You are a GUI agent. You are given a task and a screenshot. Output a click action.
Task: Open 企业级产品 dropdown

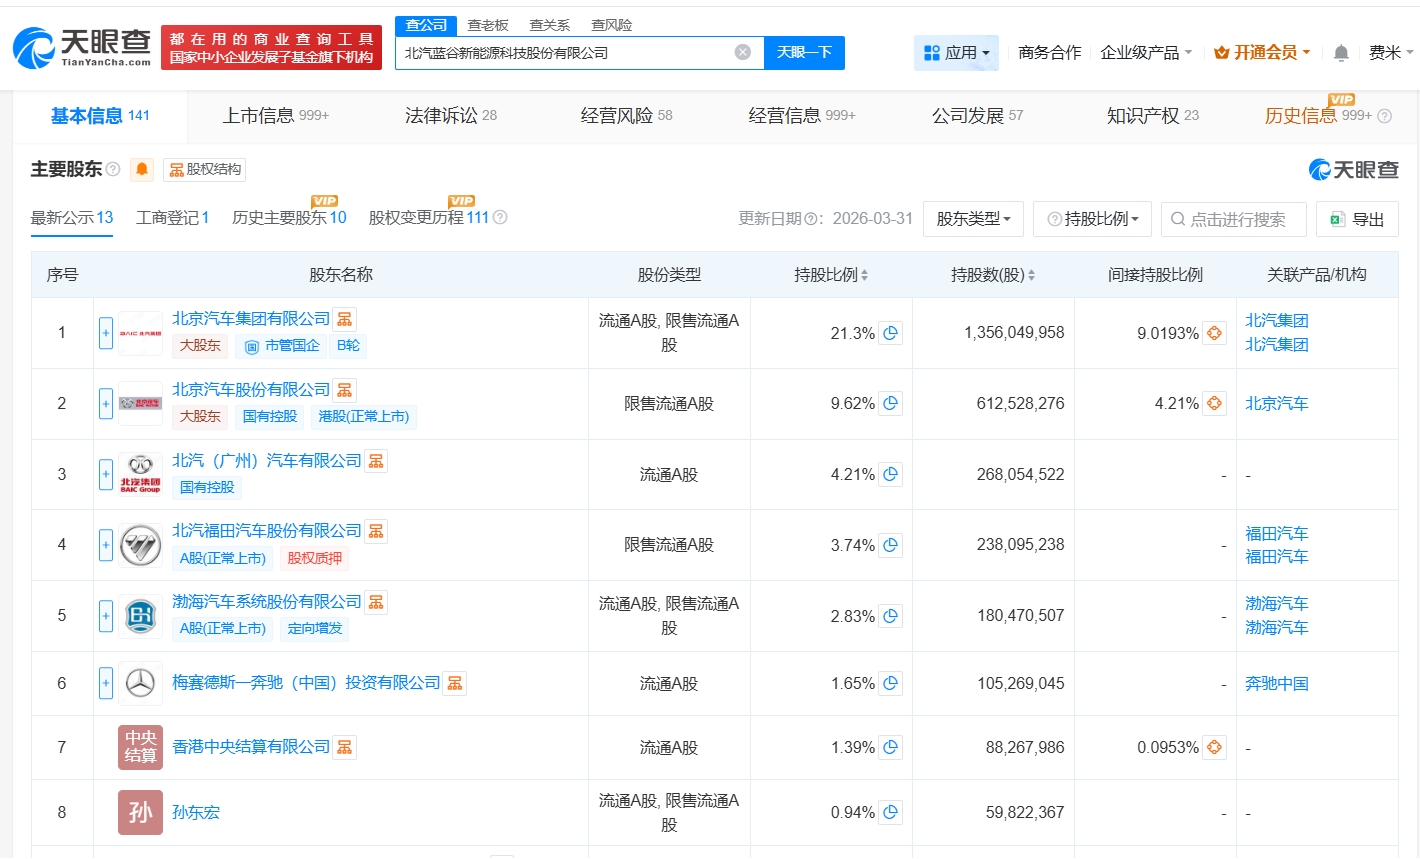1146,53
